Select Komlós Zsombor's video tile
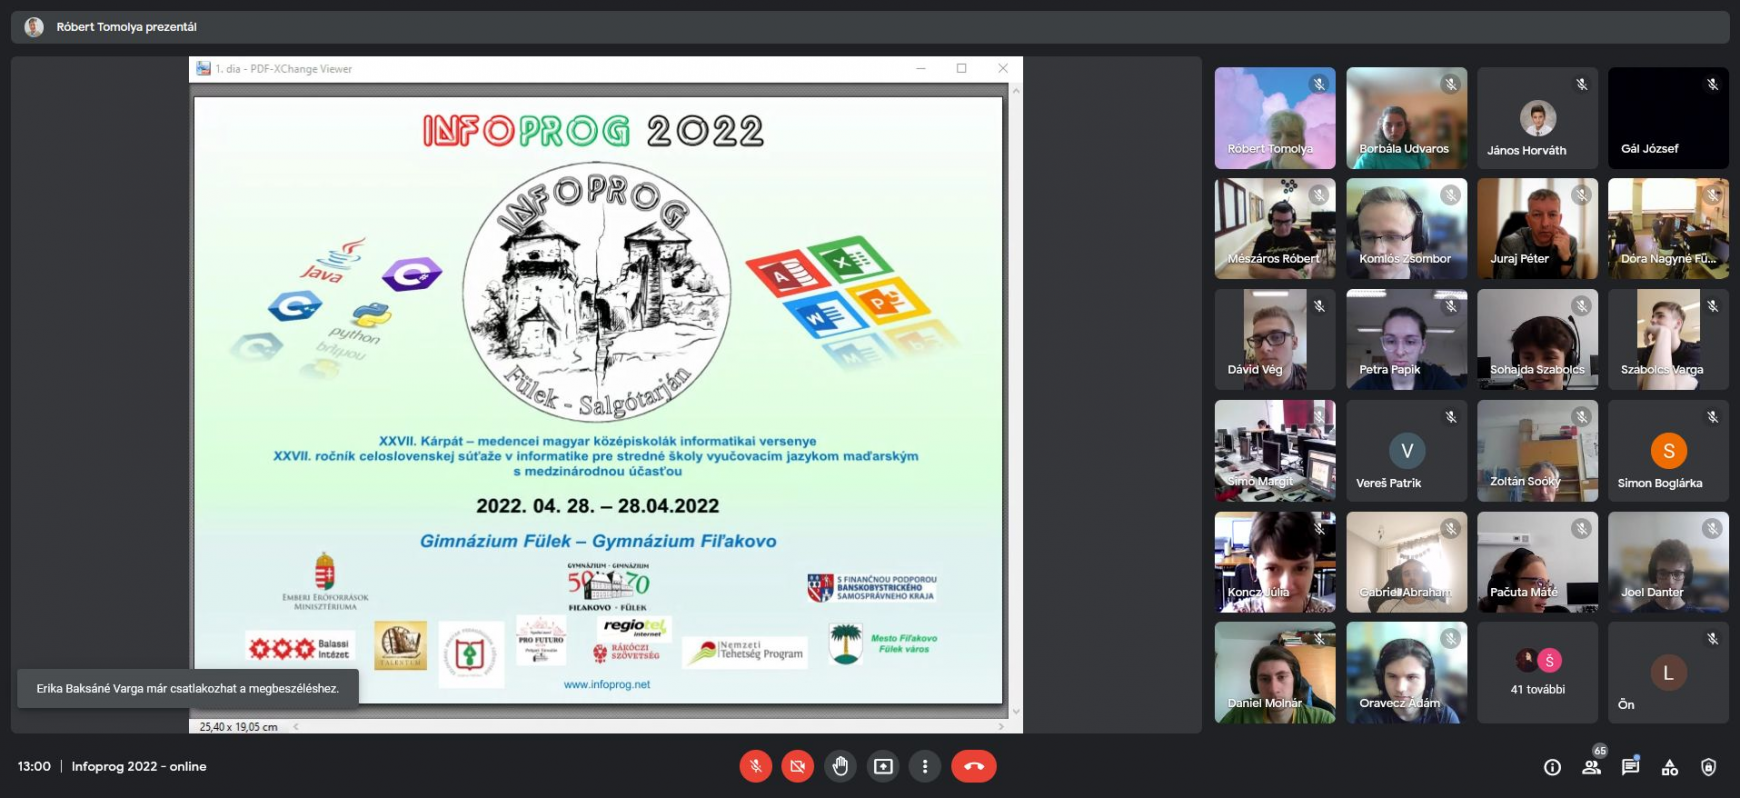The height and width of the screenshot is (798, 1740). pyautogui.click(x=1406, y=229)
